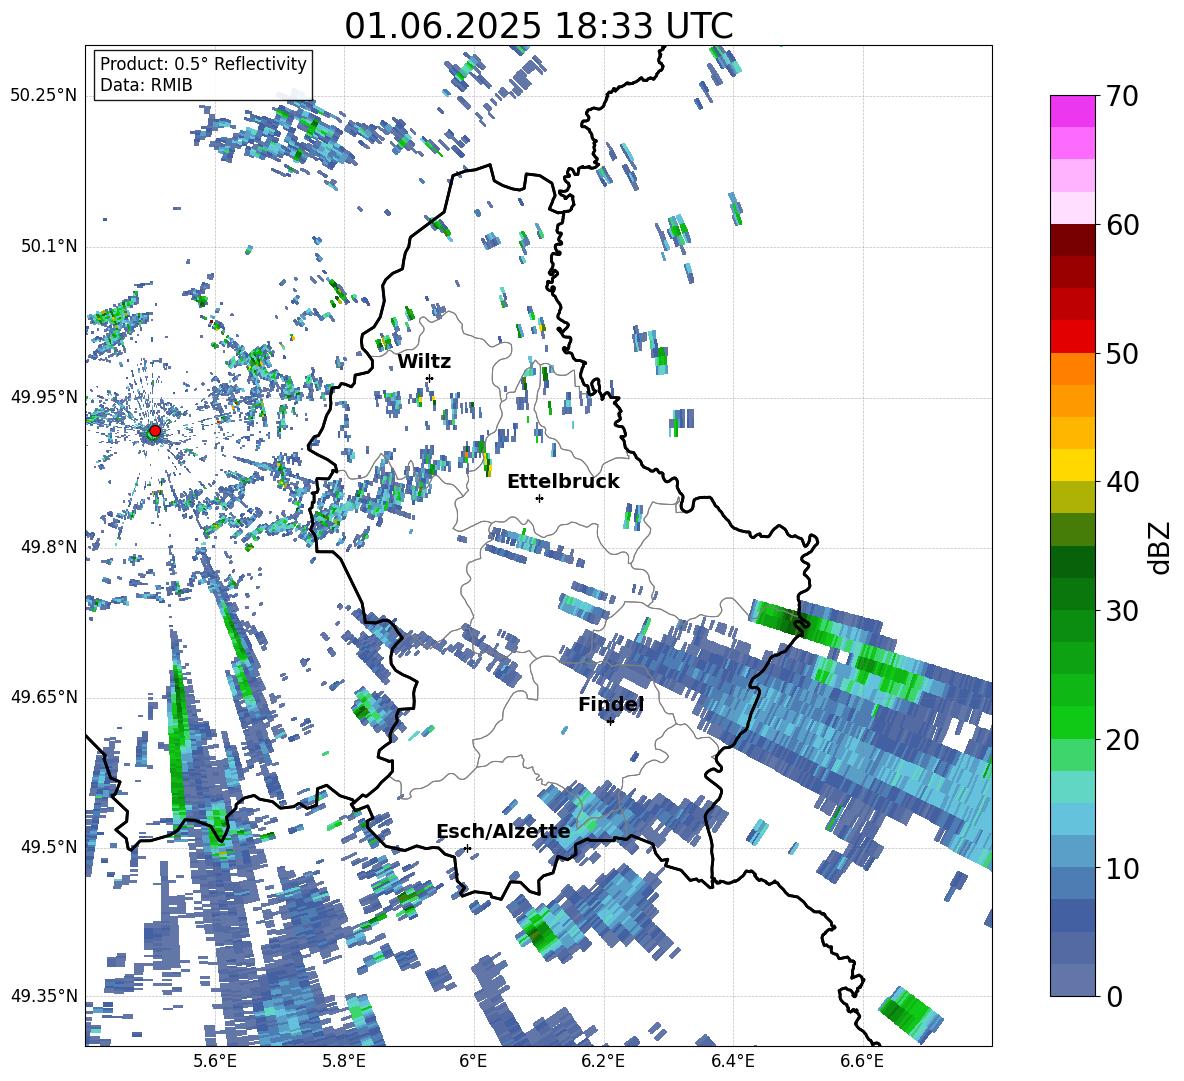
Task: Click the 6.2°E longitude label
Action: pos(603,1061)
